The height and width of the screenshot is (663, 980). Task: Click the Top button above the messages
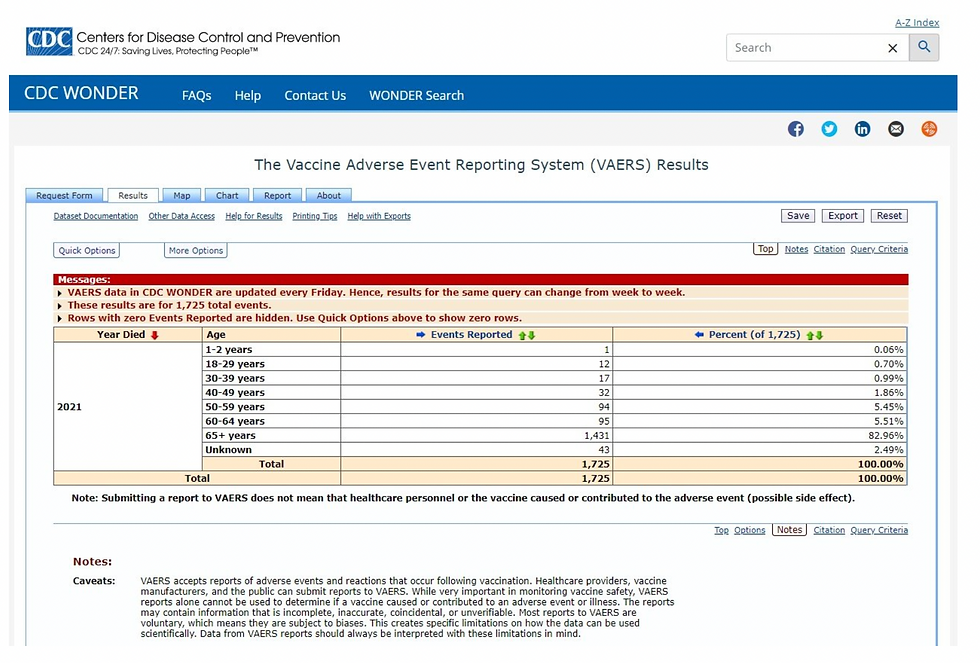click(x=766, y=249)
